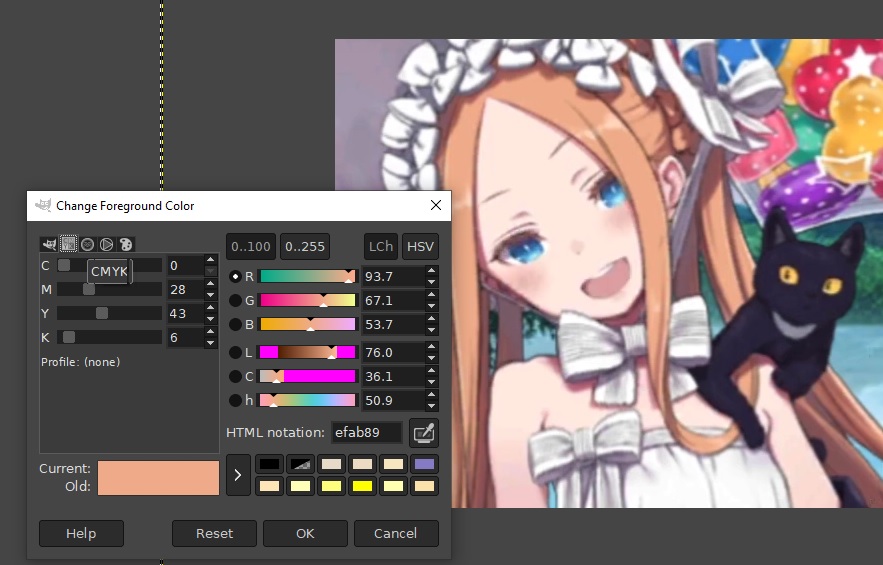
Task: Select the LCh Chroma radio button
Action: (235, 376)
